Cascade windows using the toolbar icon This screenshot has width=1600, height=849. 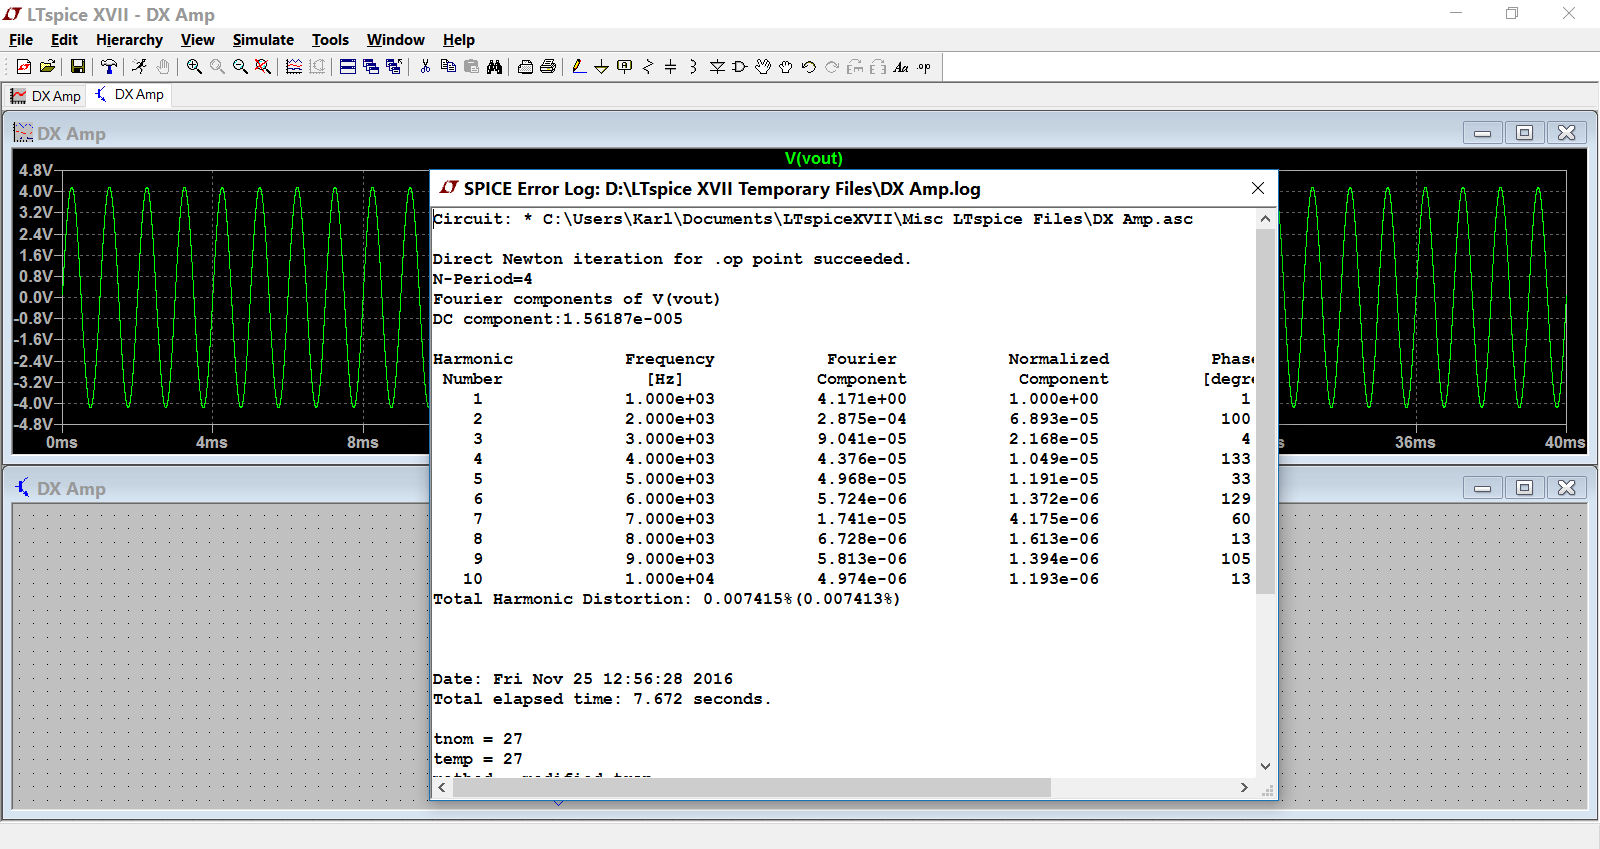[x=371, y=67]
